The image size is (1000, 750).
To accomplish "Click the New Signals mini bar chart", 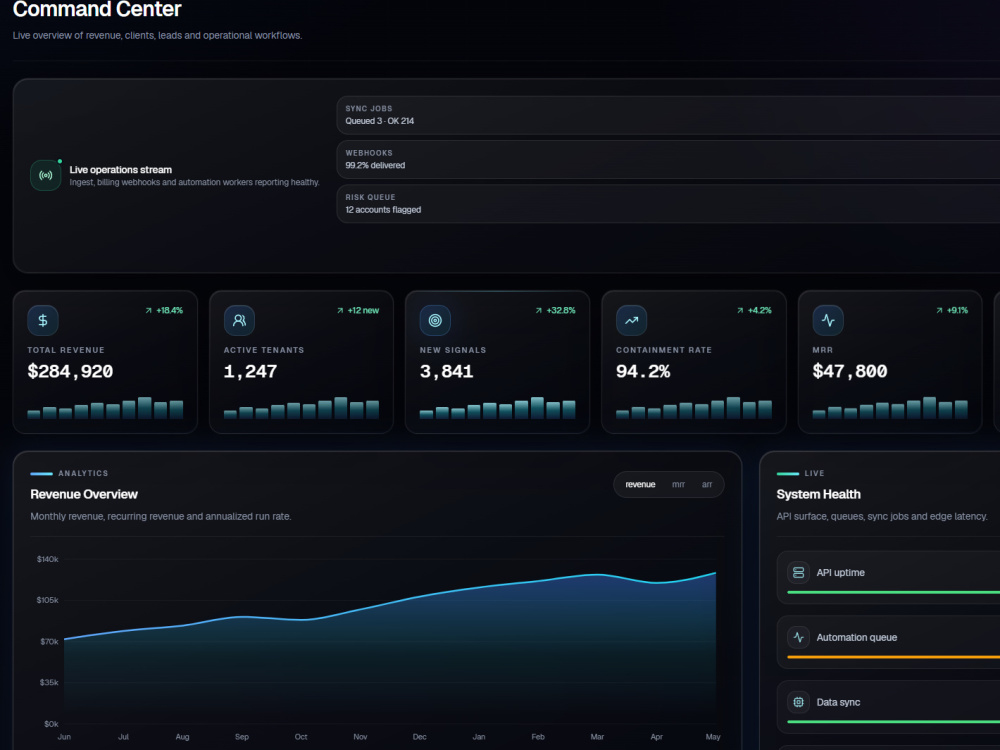I will pos(497,408).
